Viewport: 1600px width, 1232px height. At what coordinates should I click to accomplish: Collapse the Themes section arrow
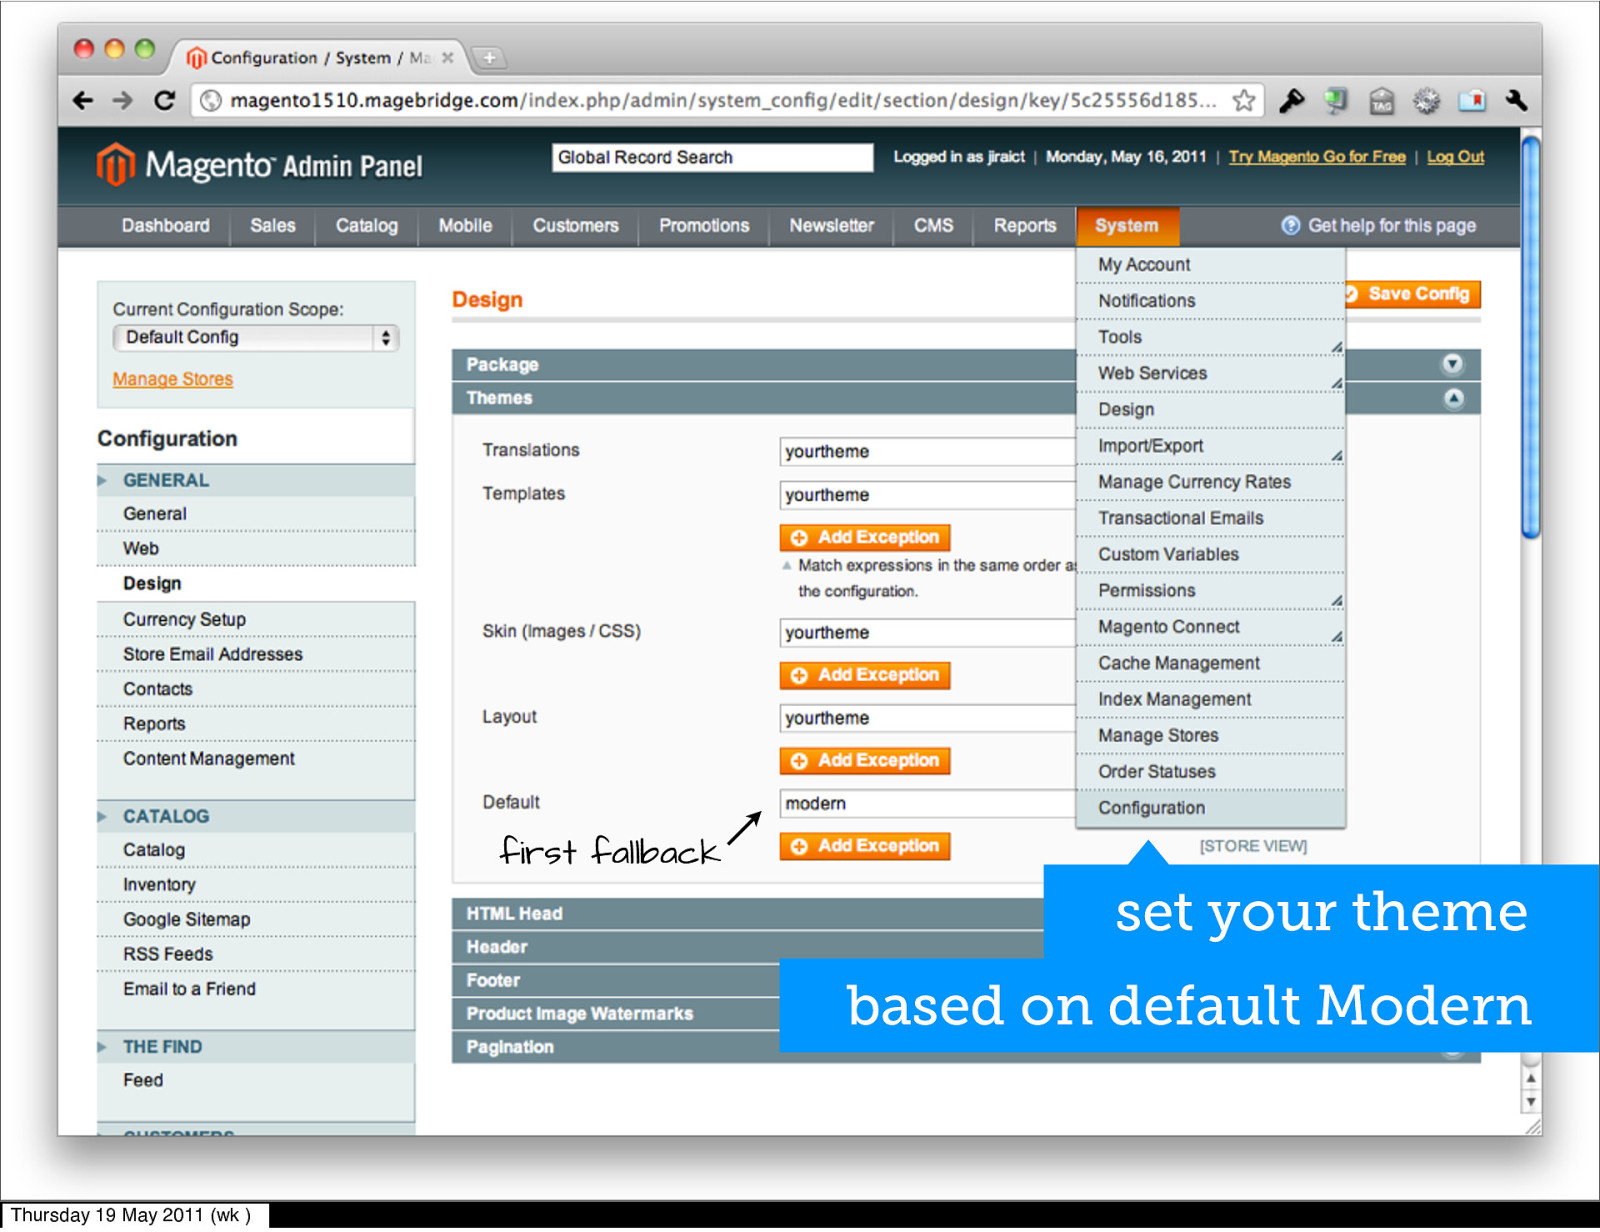1453,398
